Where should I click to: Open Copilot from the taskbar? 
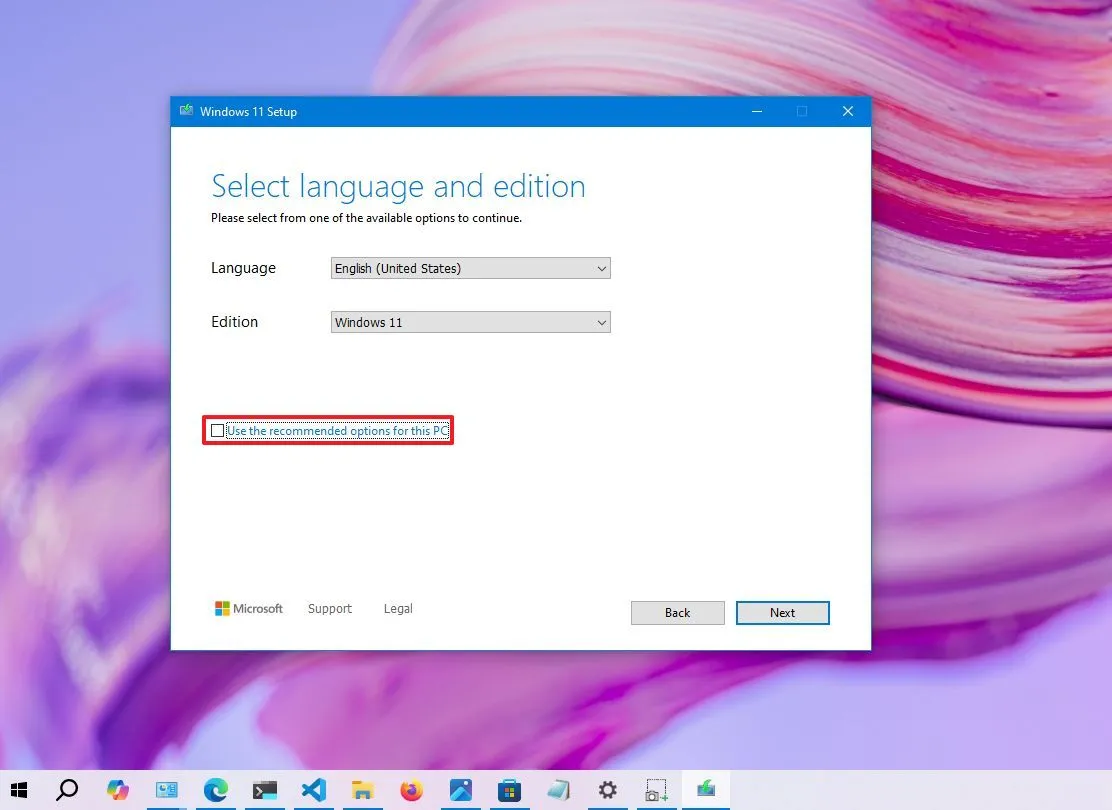118,790
